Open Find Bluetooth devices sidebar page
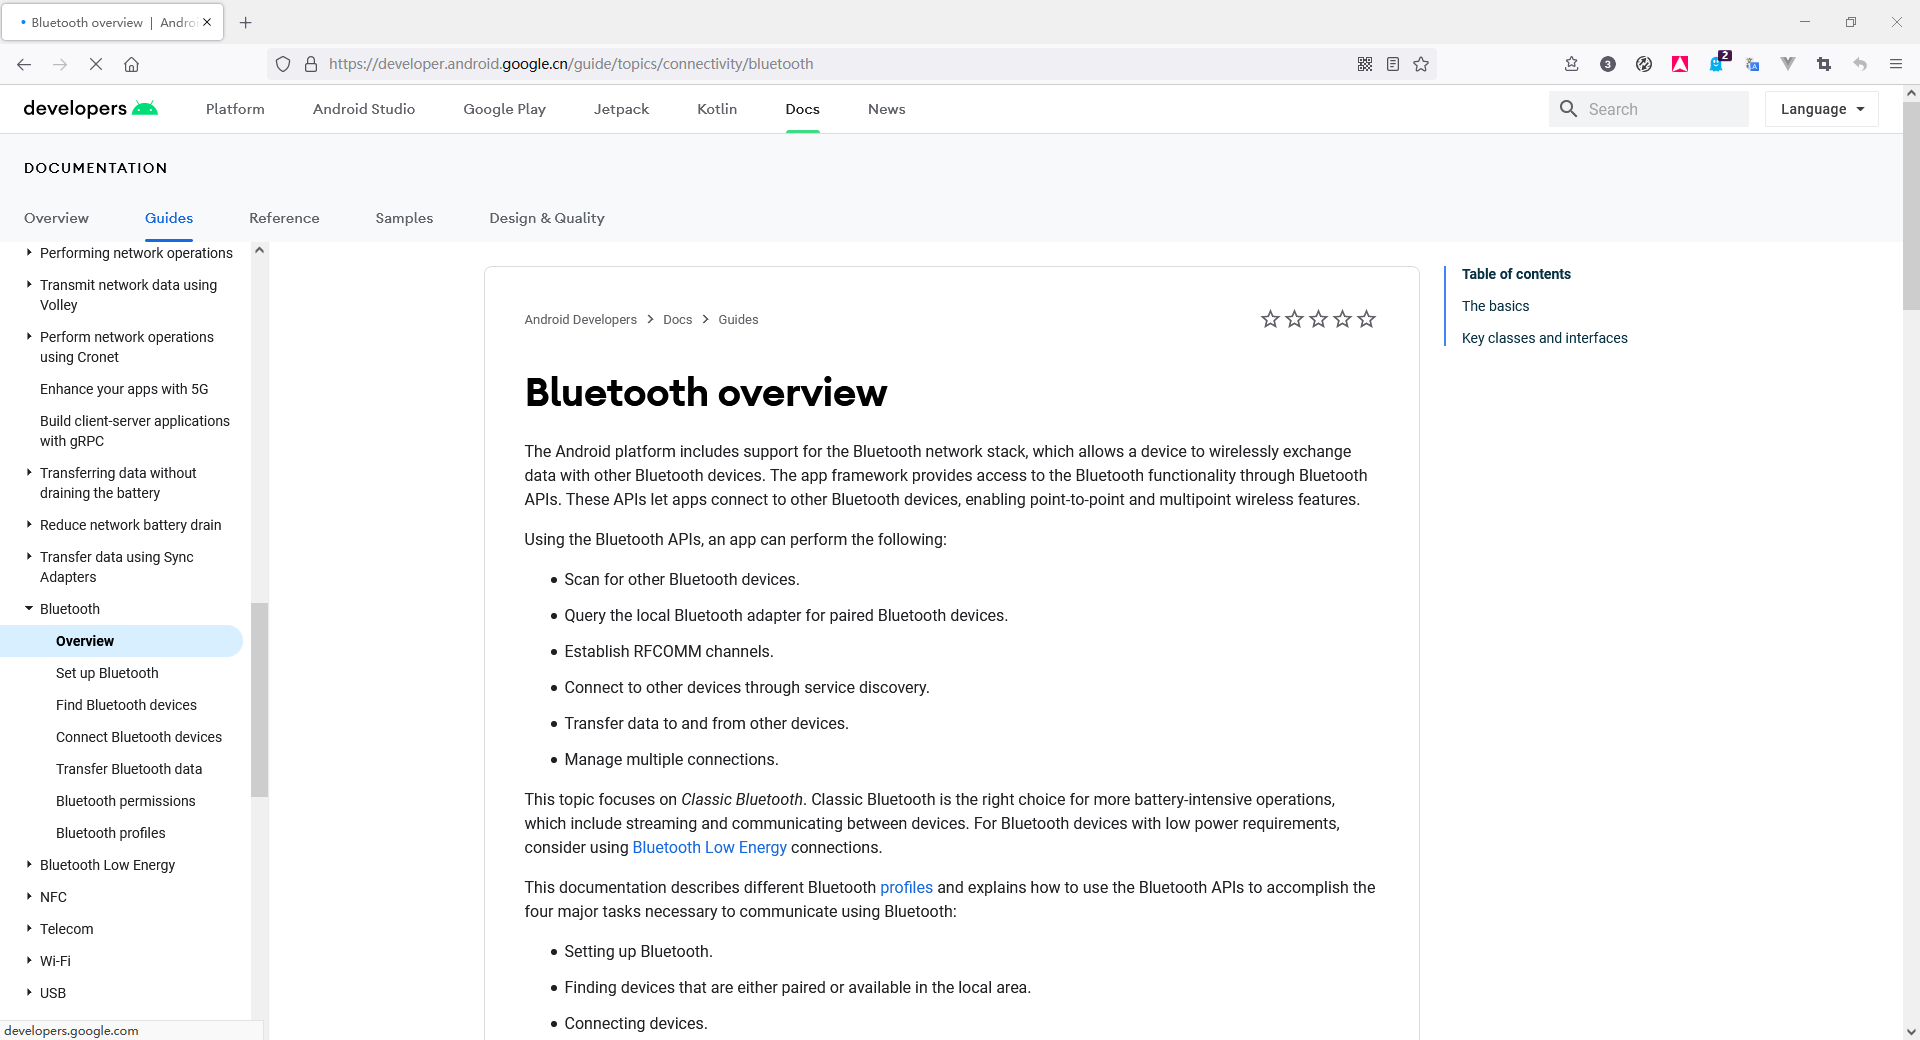 [x=126, y=705]
